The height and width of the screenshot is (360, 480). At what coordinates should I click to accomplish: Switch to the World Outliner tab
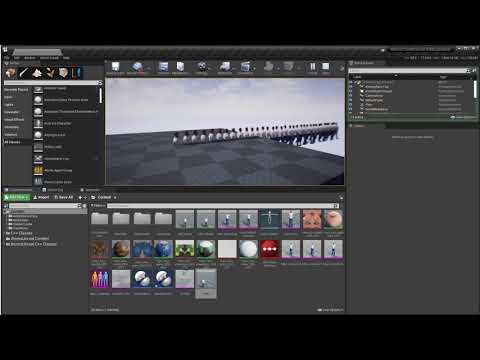coord(364,63)
